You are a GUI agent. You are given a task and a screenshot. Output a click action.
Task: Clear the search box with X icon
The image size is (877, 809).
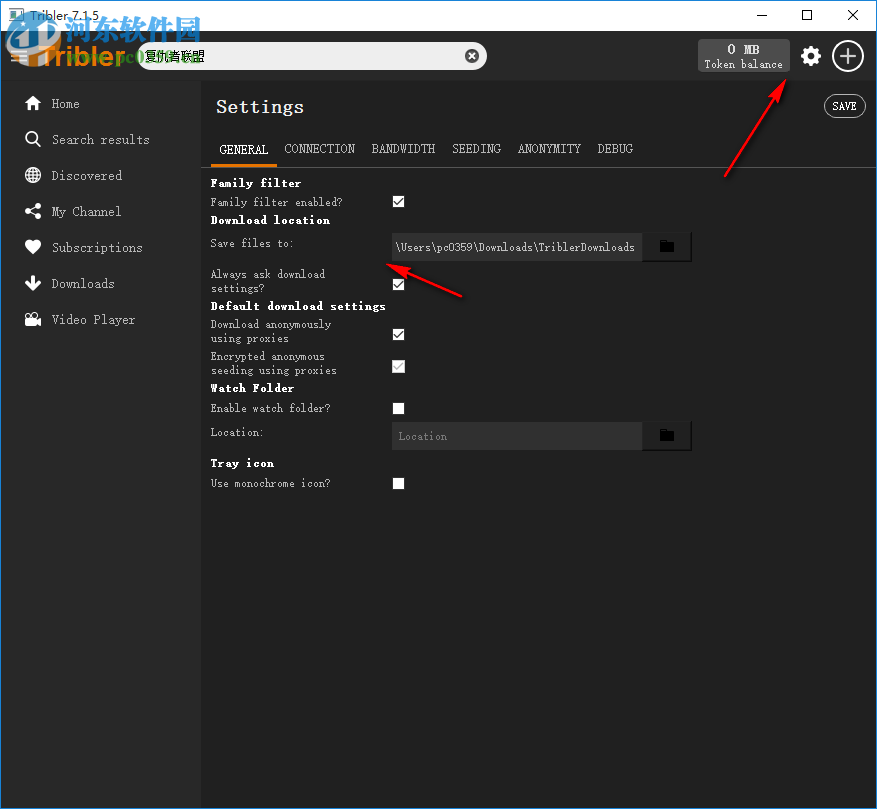[472, 55]
